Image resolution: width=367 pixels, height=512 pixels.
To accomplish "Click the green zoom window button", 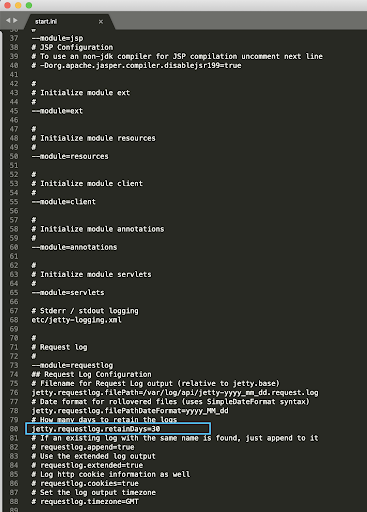I will [29, 5].
